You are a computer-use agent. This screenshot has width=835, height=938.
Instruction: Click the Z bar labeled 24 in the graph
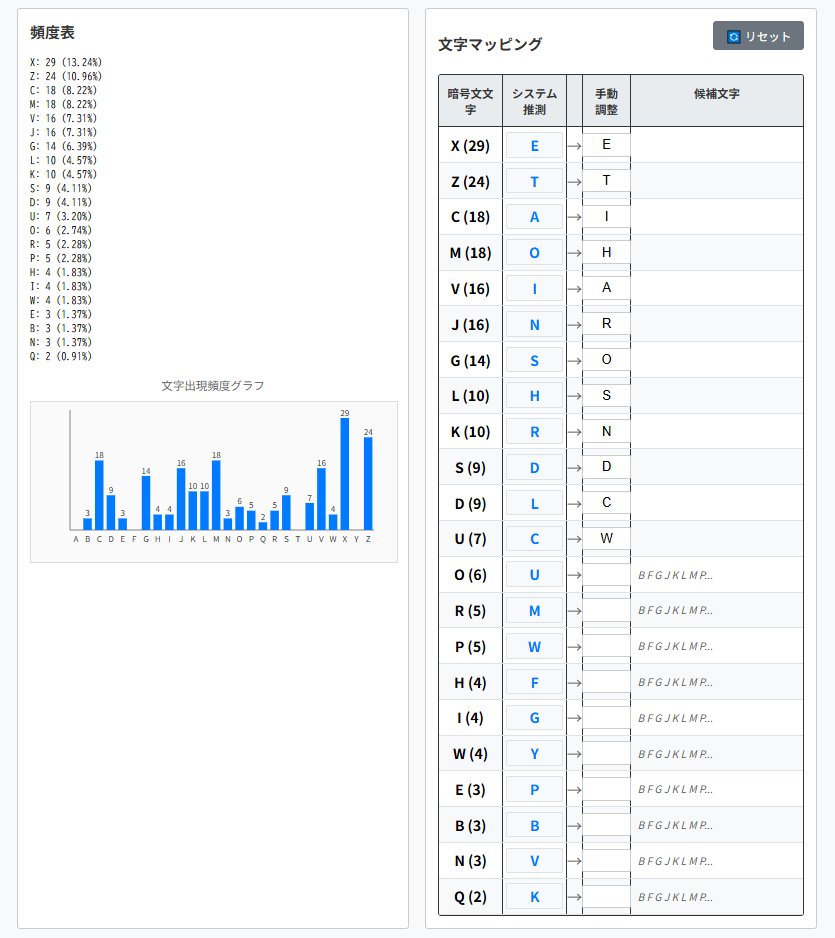pos(368,483)
